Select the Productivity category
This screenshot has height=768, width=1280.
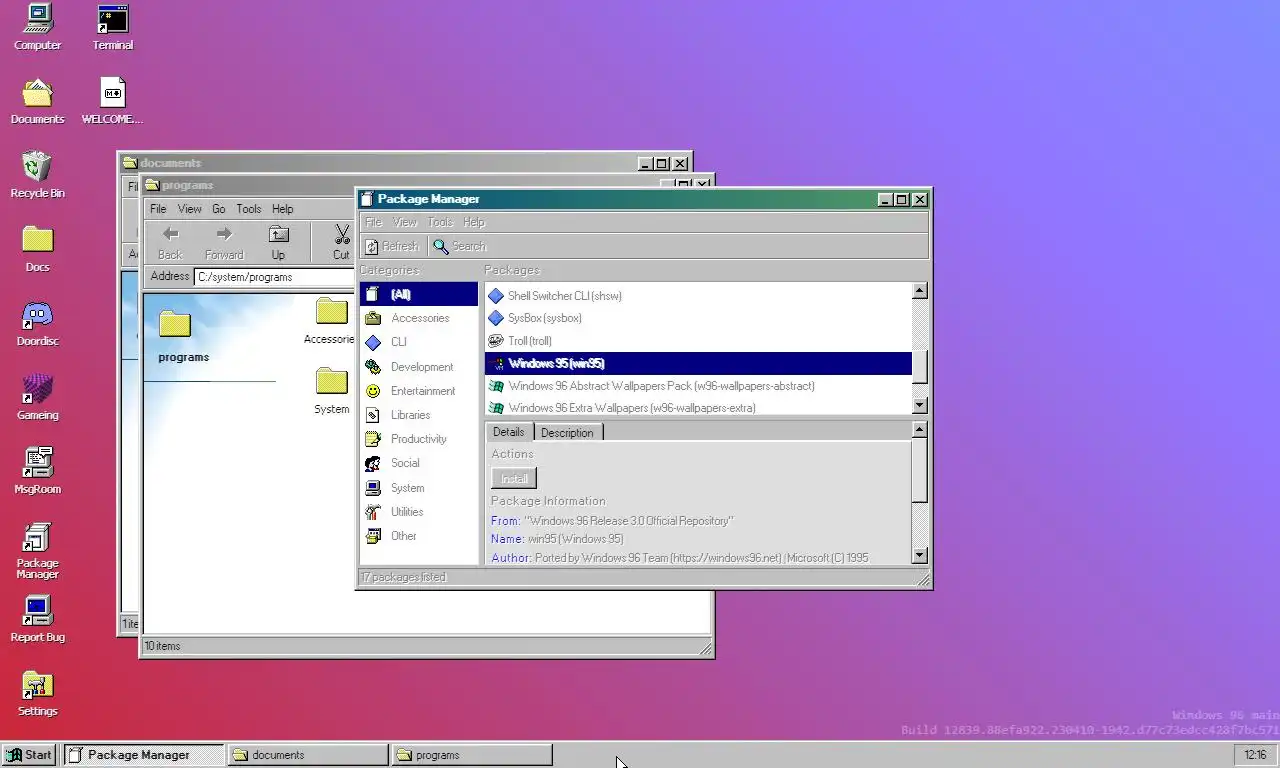(x=419, y=439)
